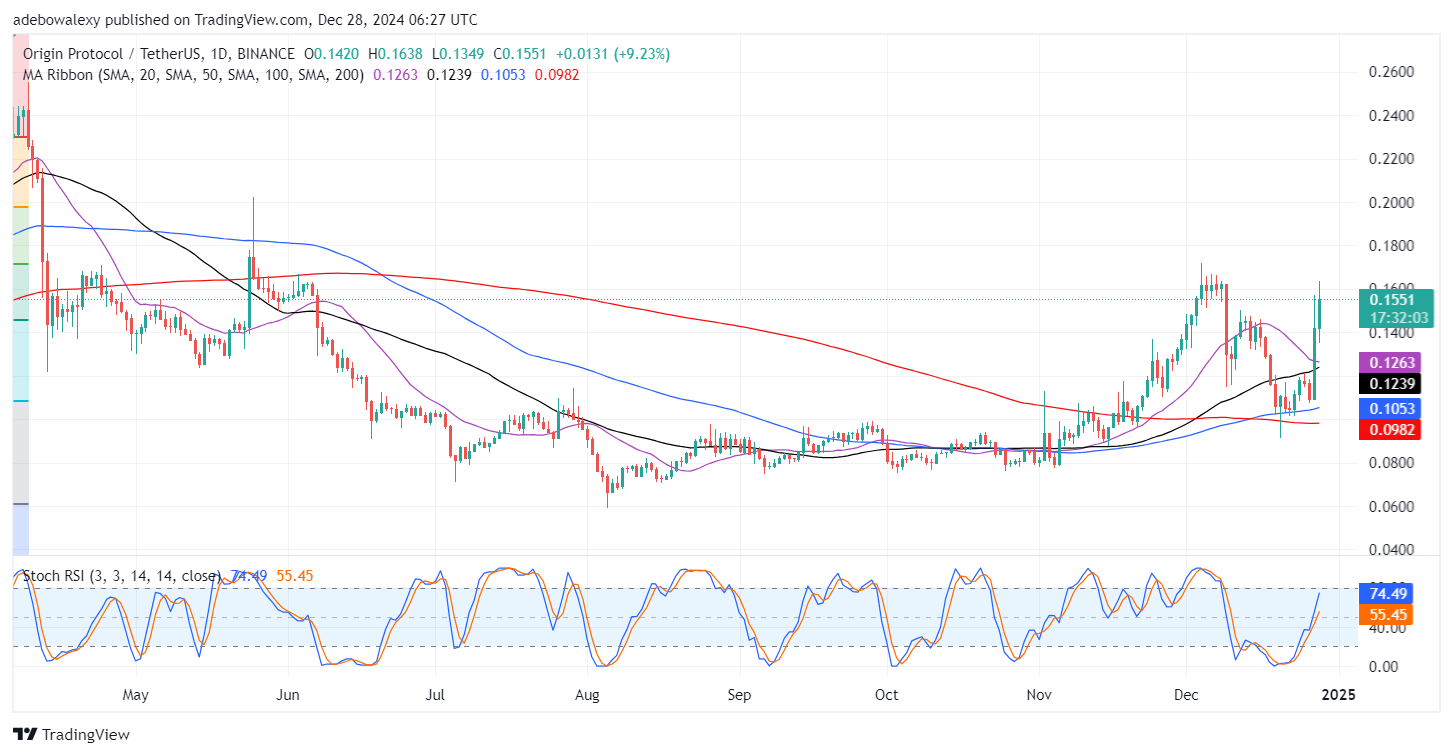Click the 0.0400 price axis tick
The width and height of the screenshot is (1453, 756).
point(1391,550)
